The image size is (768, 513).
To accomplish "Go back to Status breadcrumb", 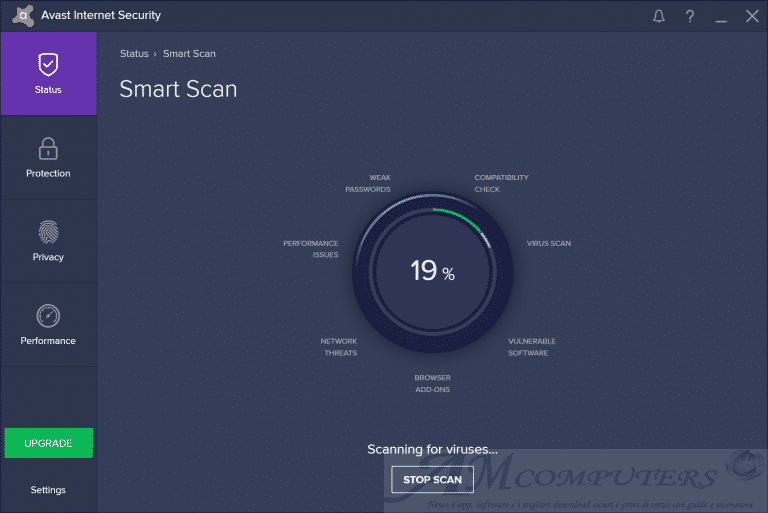I will [x=134, y=54].
